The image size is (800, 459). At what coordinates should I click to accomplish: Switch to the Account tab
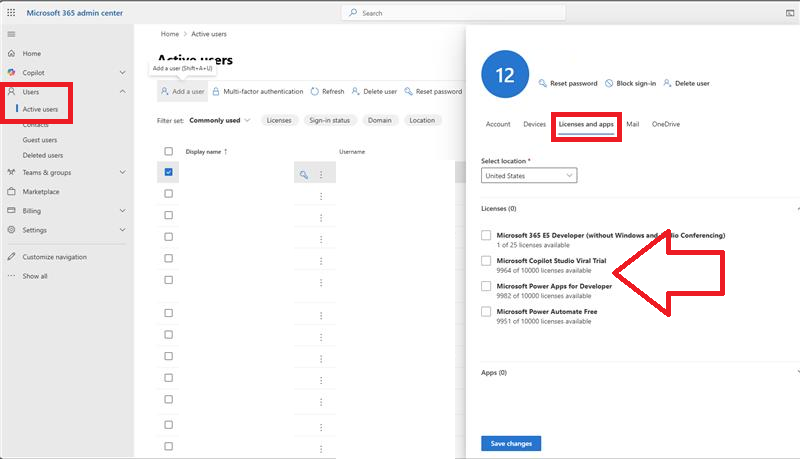tap(498, 124)
